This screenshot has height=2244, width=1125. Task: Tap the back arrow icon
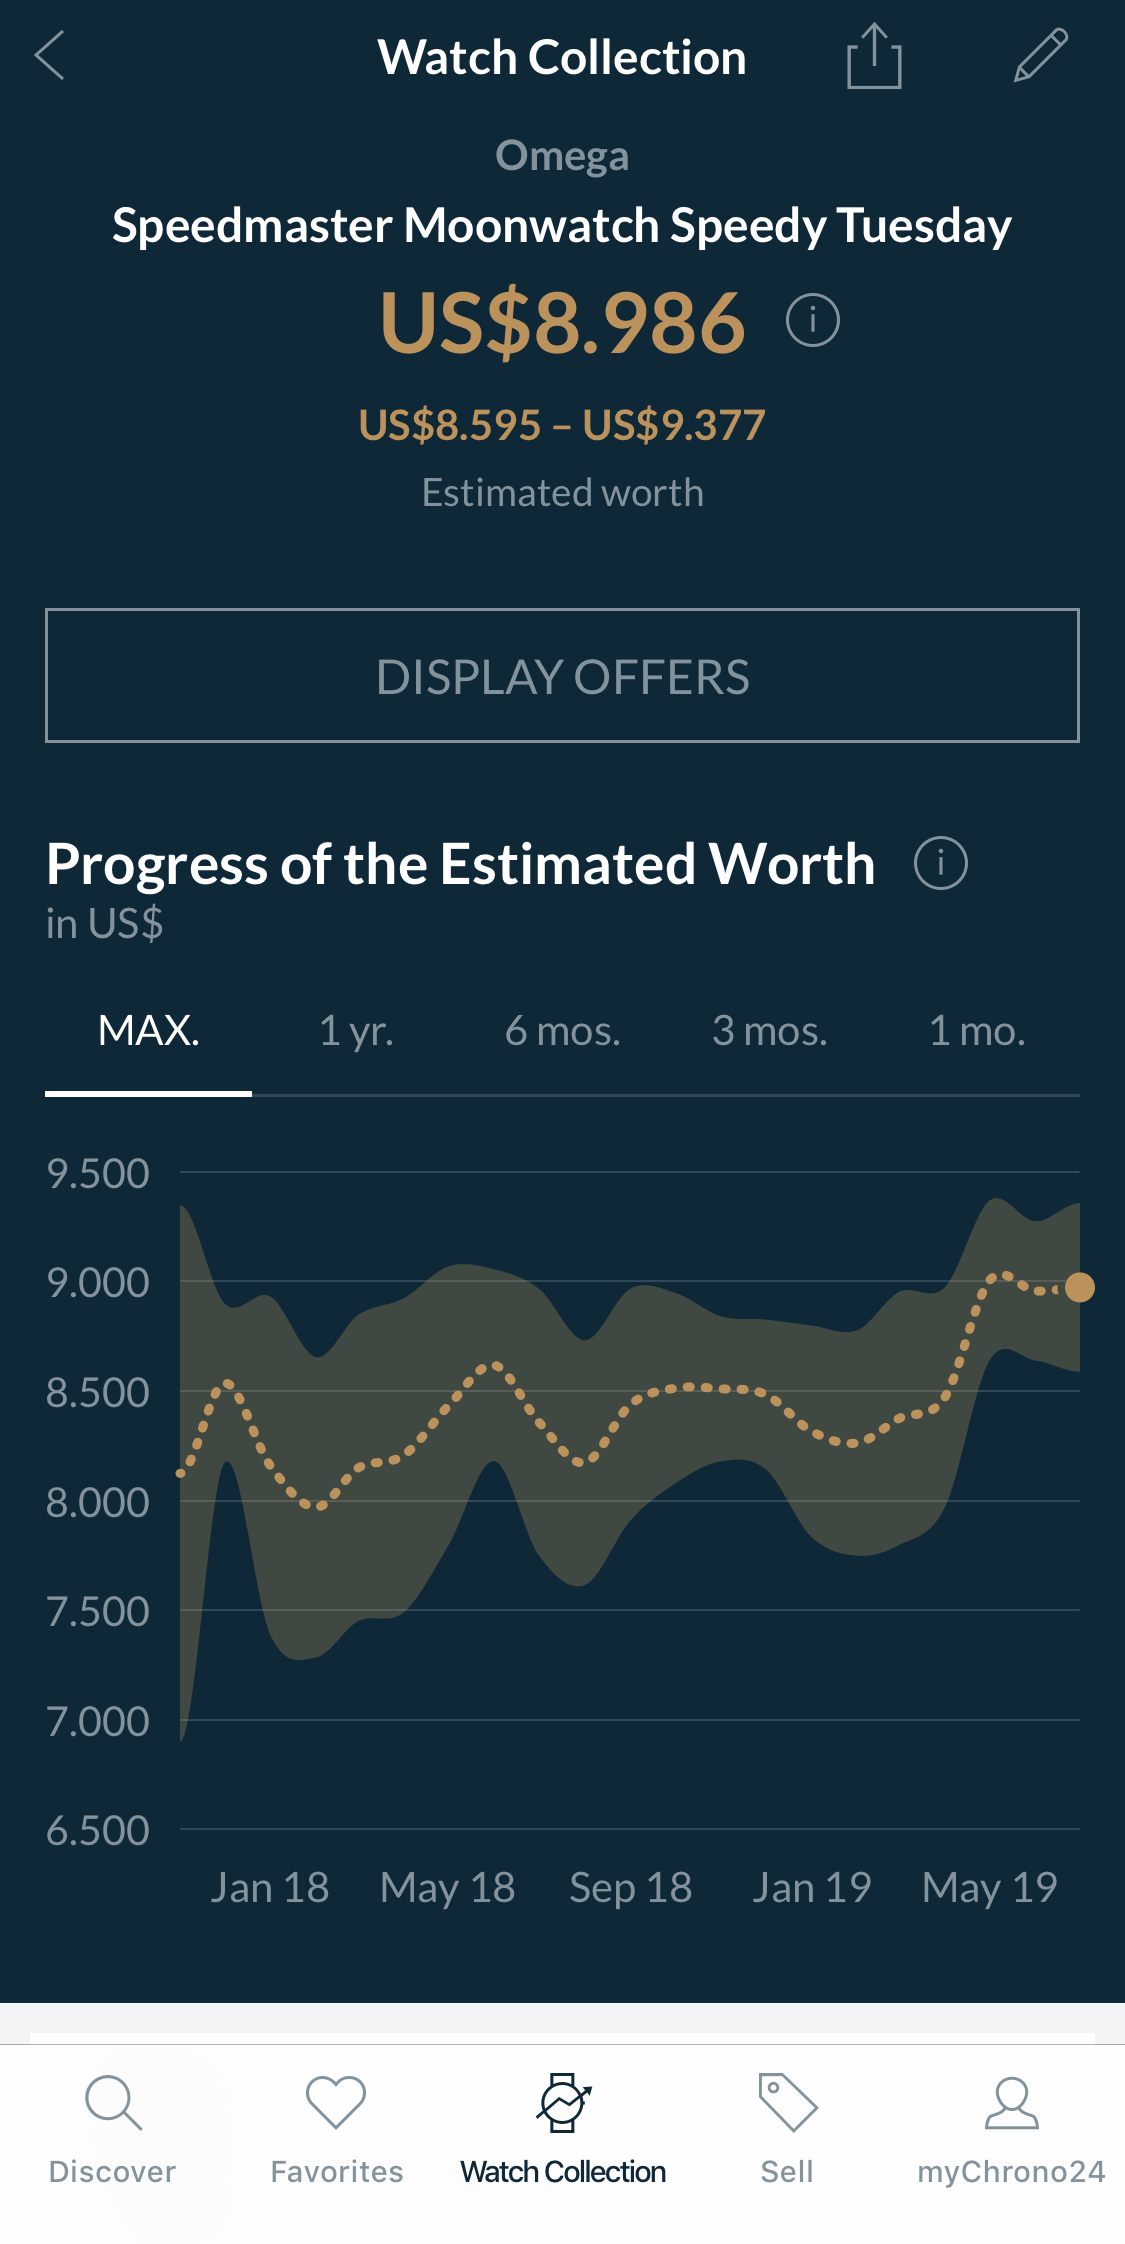50,55
